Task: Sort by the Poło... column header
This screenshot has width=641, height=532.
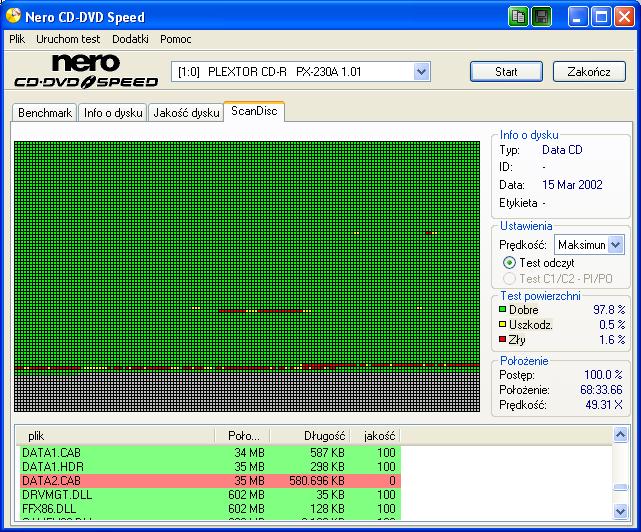Action: click(x=243, y=436)
